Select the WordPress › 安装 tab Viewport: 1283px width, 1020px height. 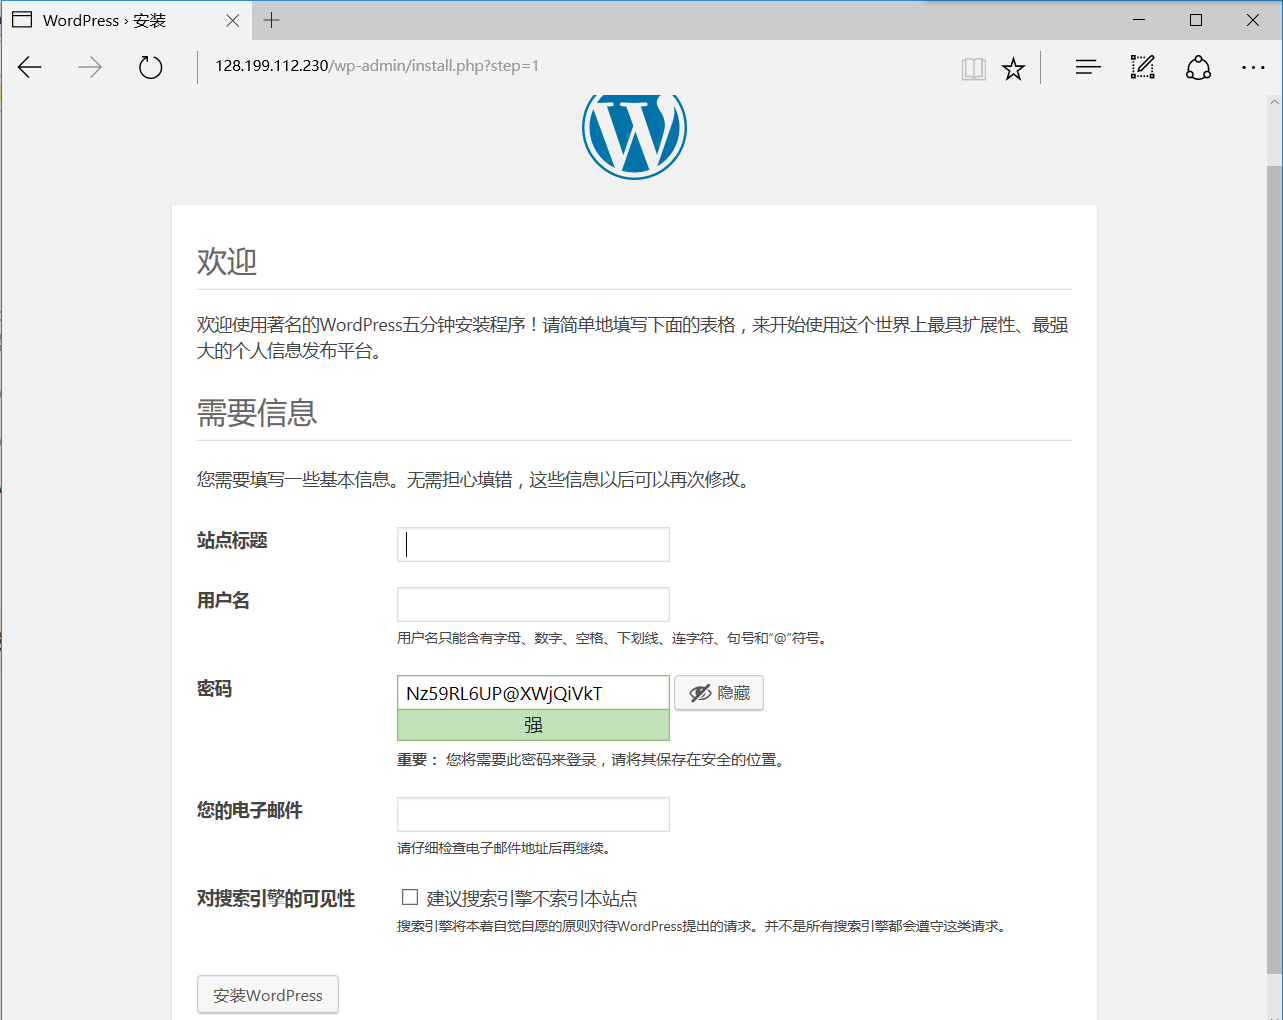click(x=125, y=20)
